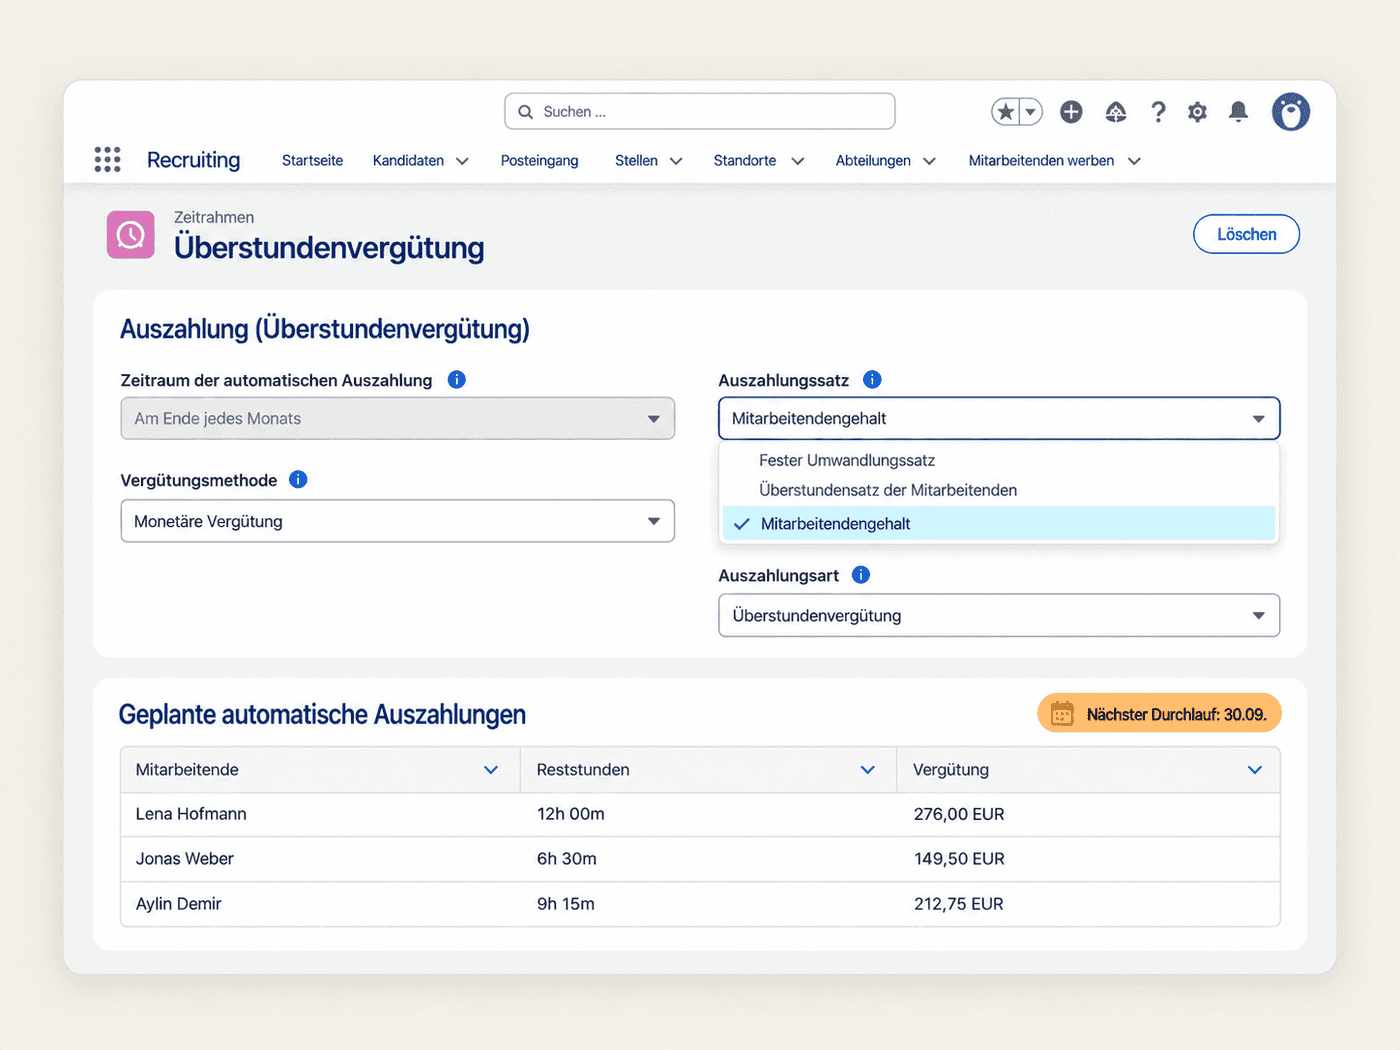Click the favorites star icon

[1006, 112]
